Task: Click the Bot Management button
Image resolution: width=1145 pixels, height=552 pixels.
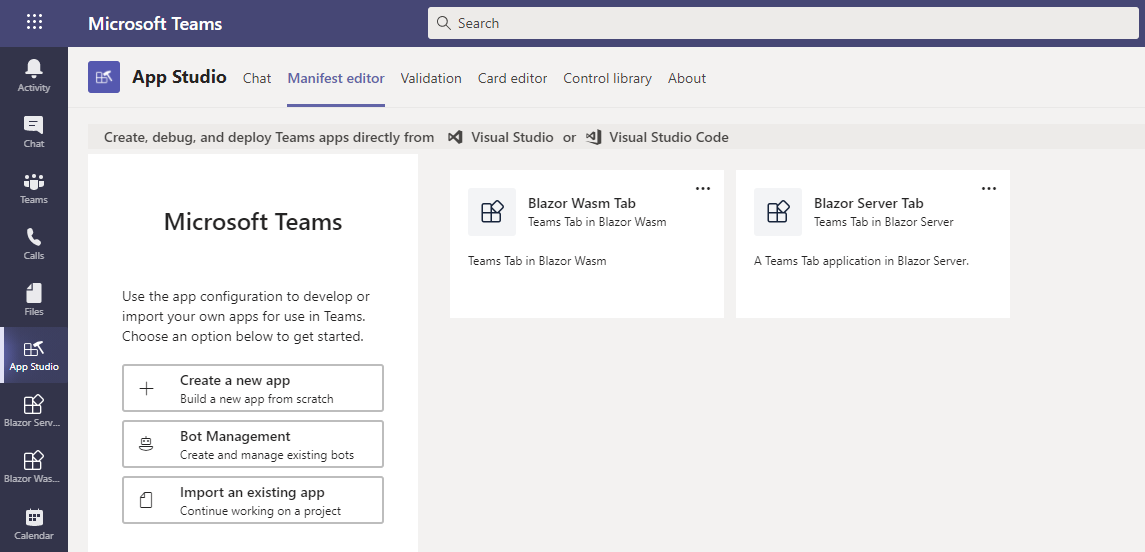Action: (x=253, y=444)
